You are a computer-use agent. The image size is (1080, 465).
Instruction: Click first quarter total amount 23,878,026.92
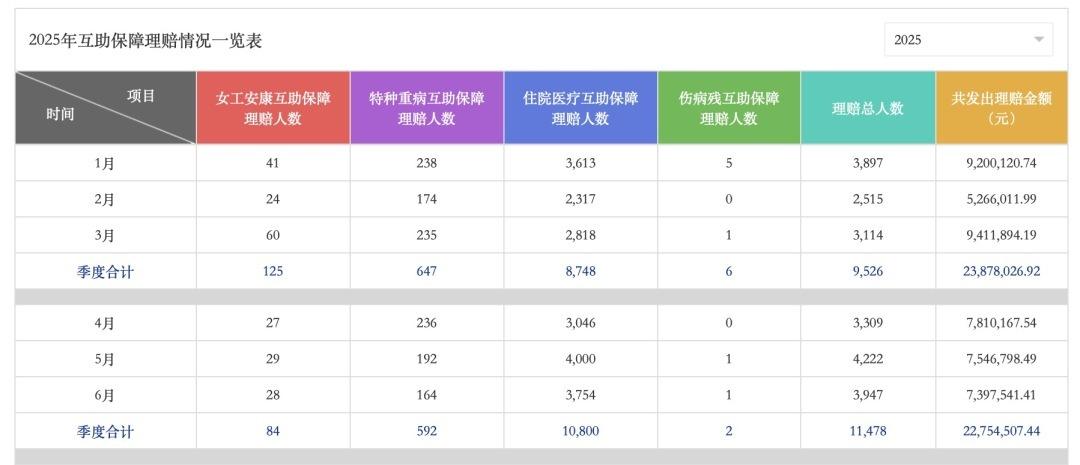coord(1001,272)
